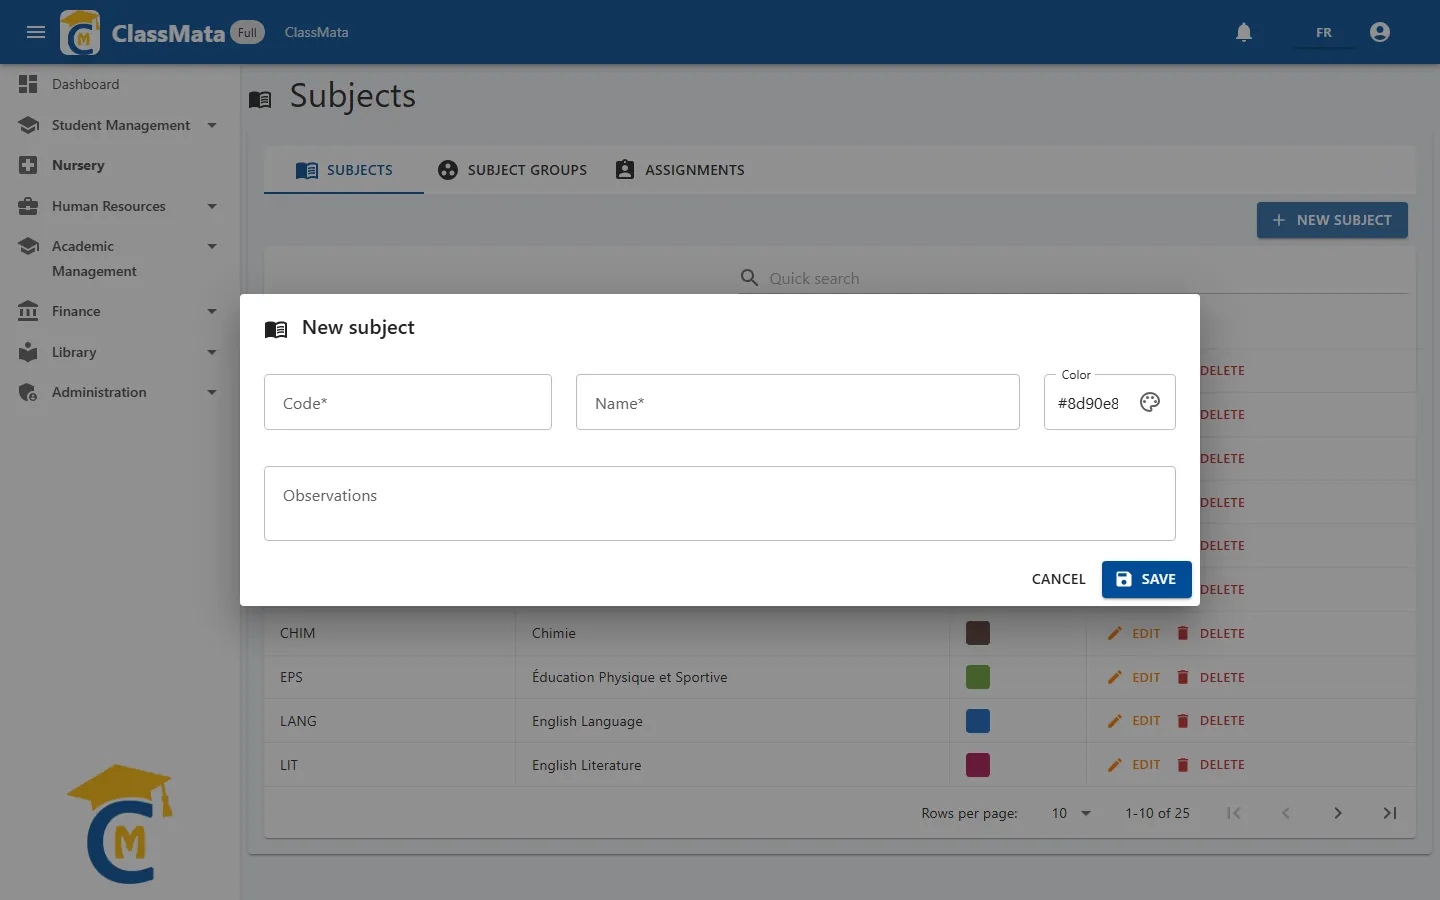Expand Human Resources menu
Screen dimensions: 1440x900
(212, 206)
